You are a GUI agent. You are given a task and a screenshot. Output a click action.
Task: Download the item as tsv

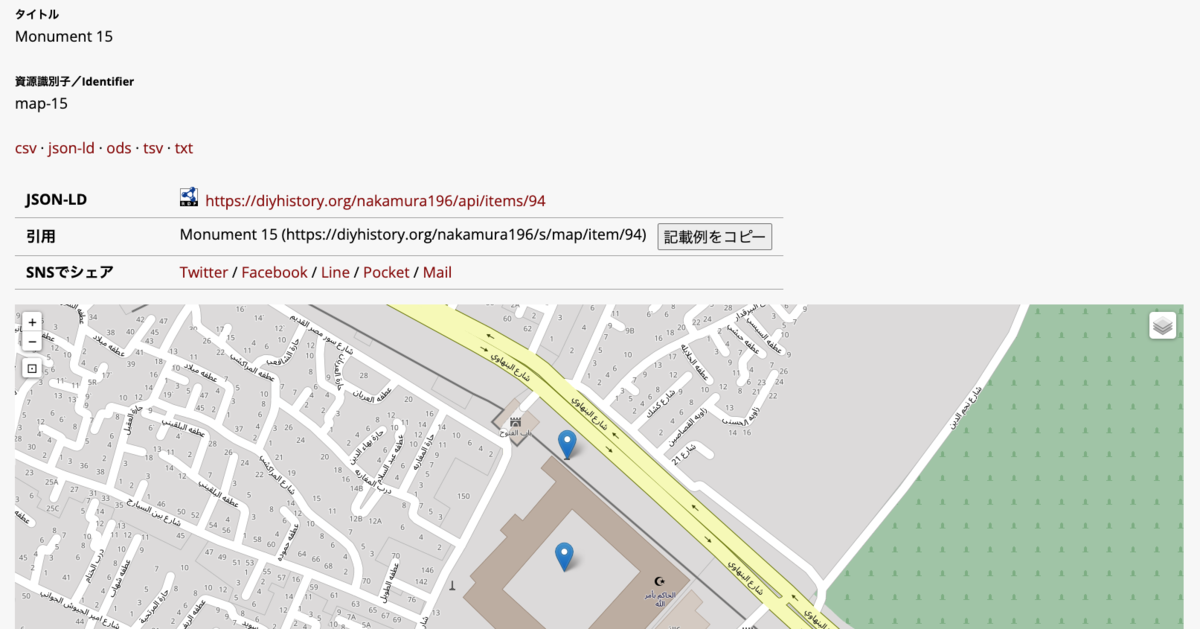152,147
